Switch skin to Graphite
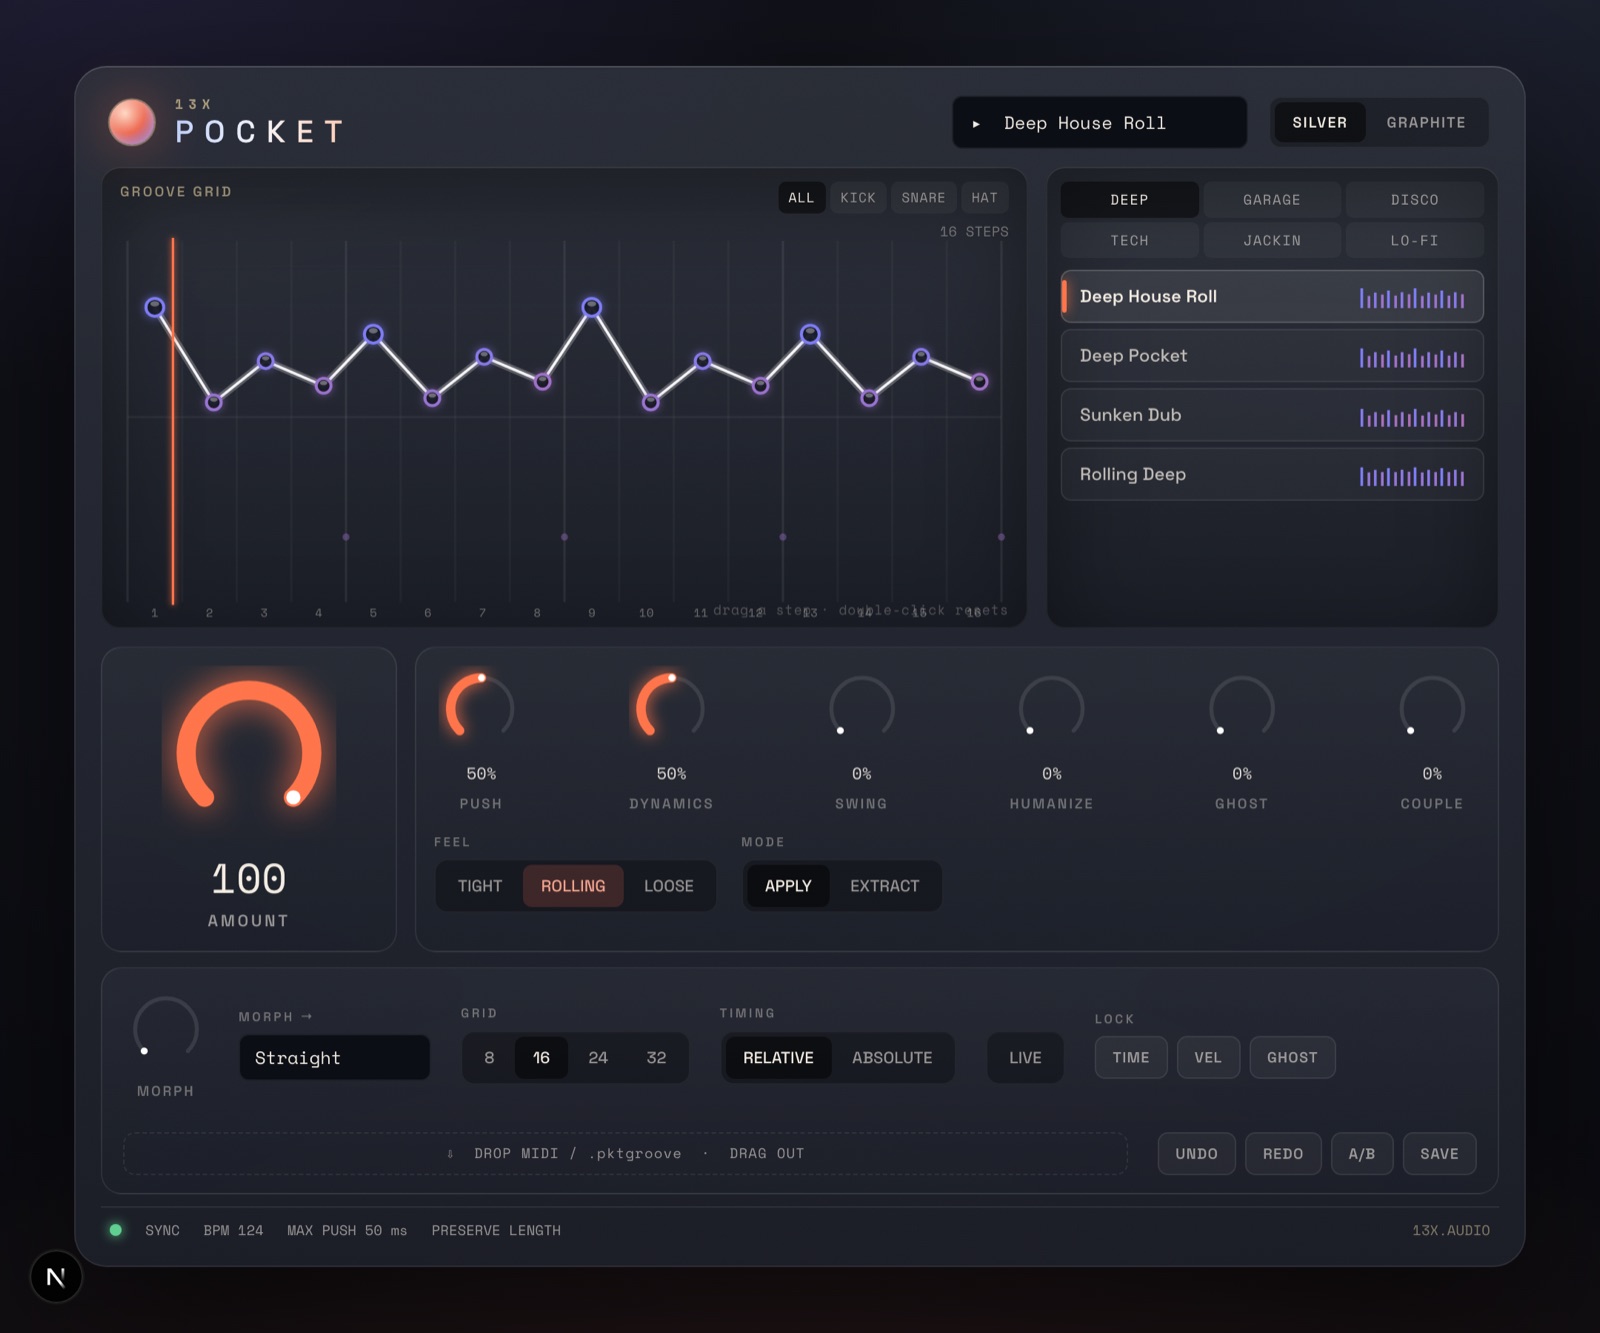 (1426, 123)
